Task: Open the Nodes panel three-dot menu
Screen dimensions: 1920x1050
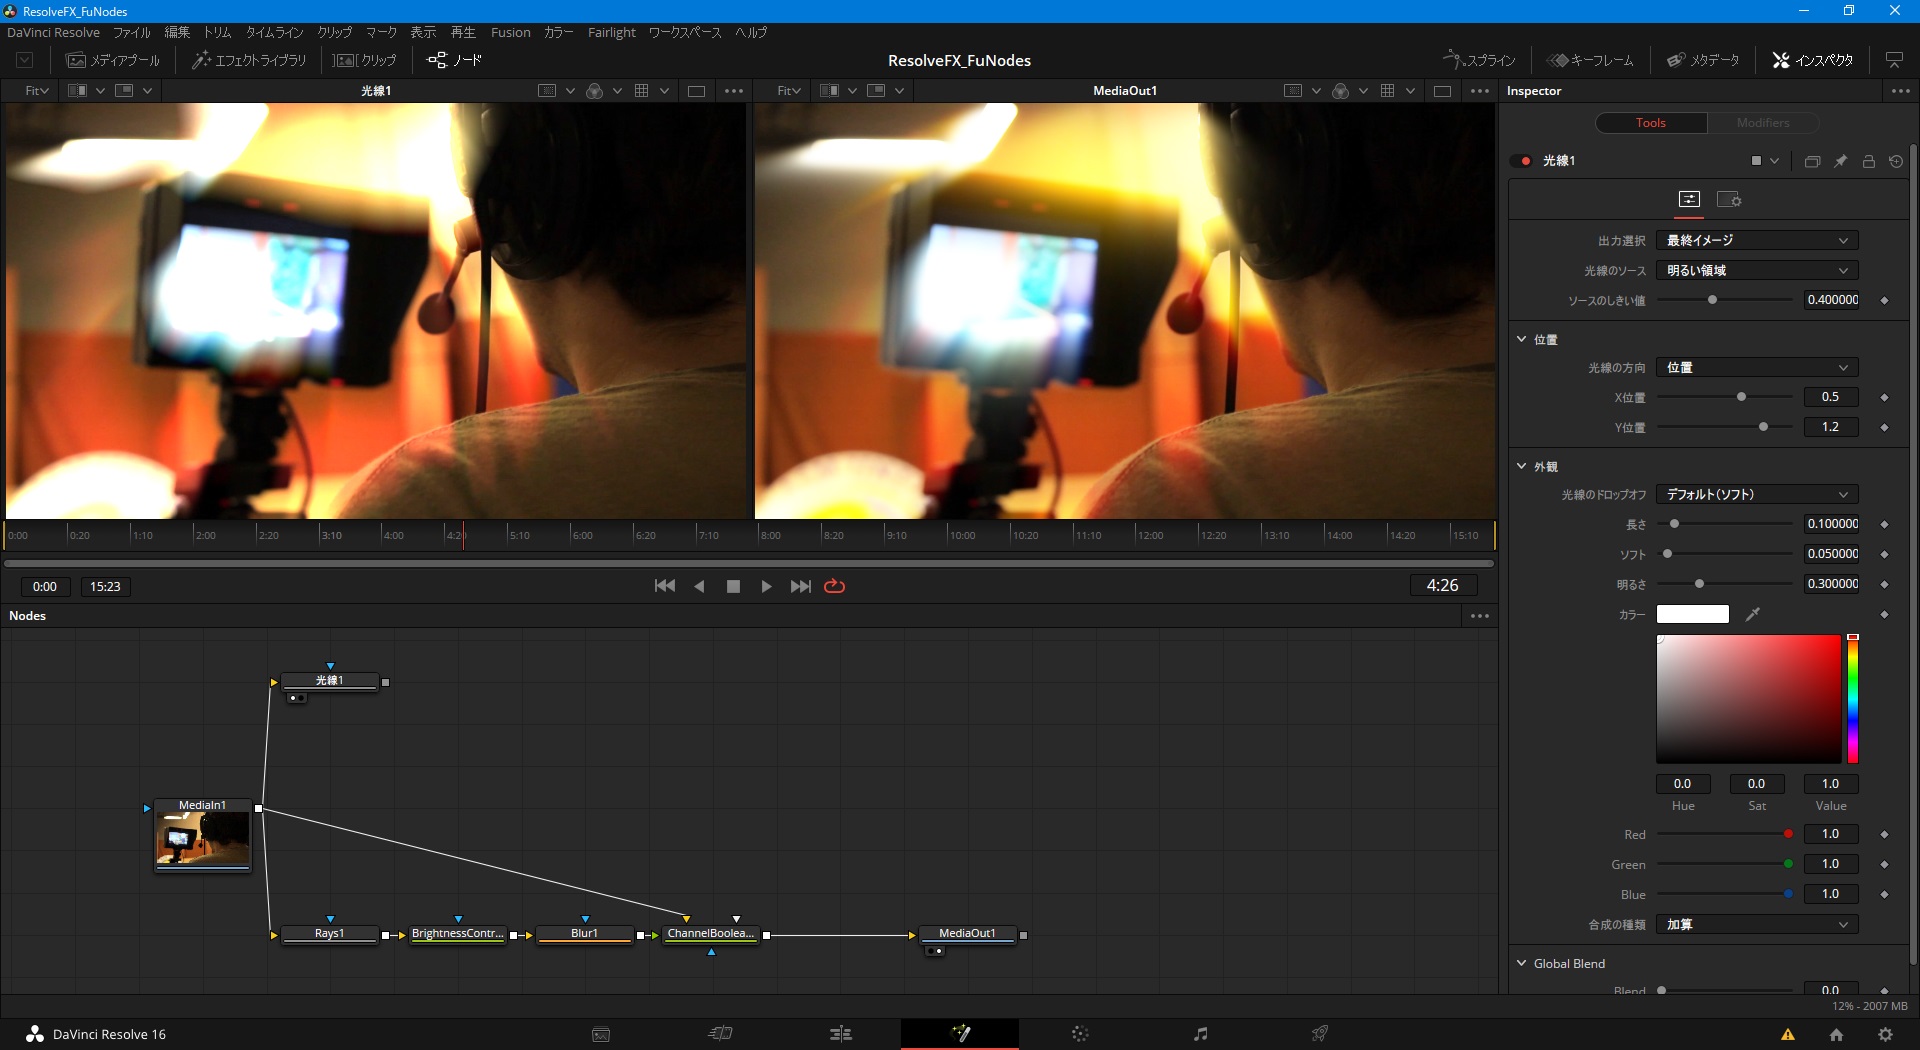Action: point(1480,616)
